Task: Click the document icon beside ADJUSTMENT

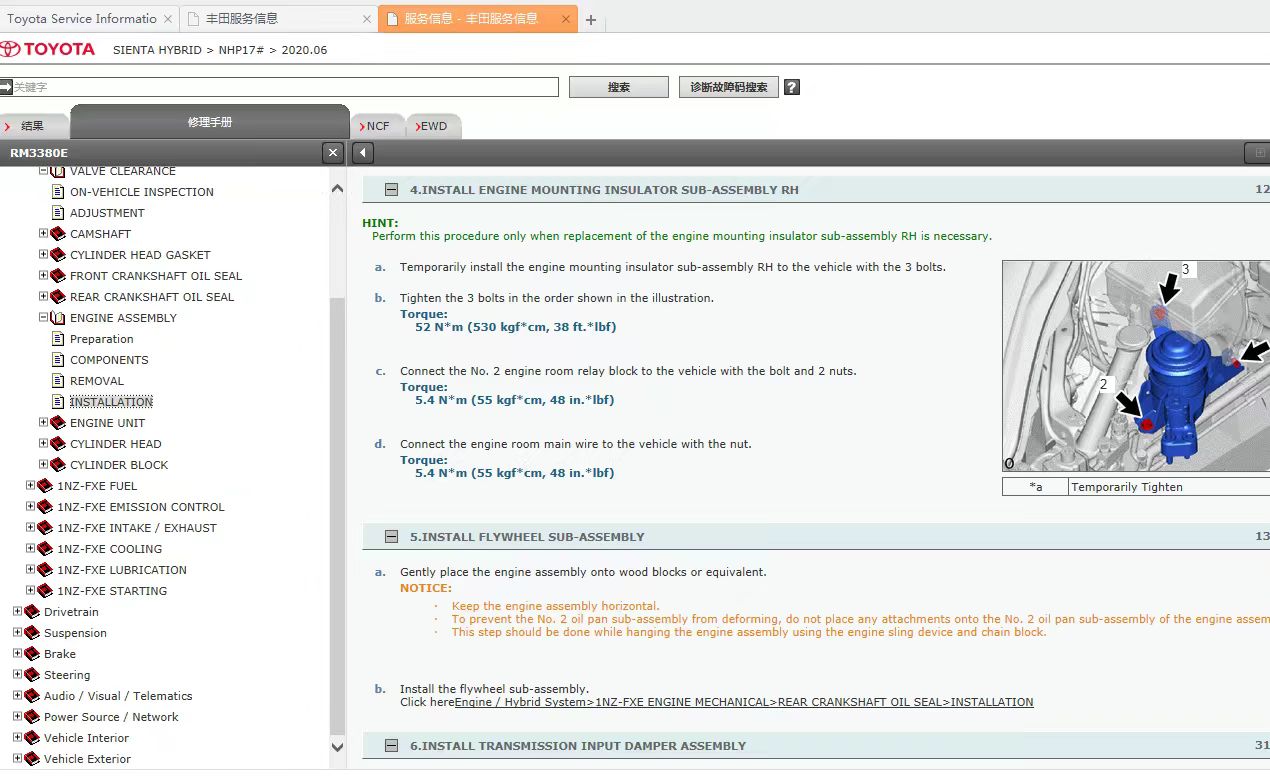Action: point(58,213)
